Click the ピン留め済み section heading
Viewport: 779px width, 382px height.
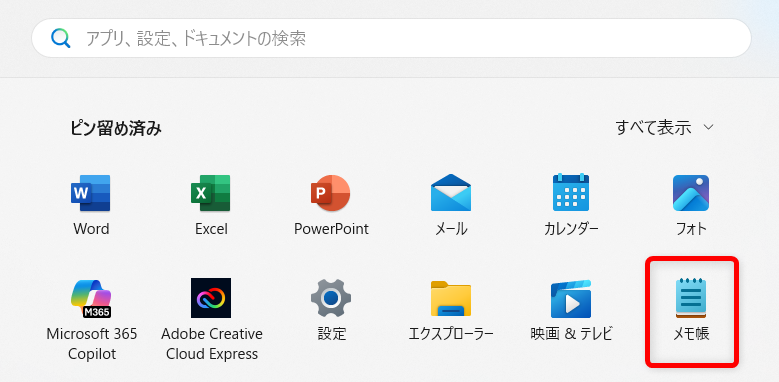(116, 128)
